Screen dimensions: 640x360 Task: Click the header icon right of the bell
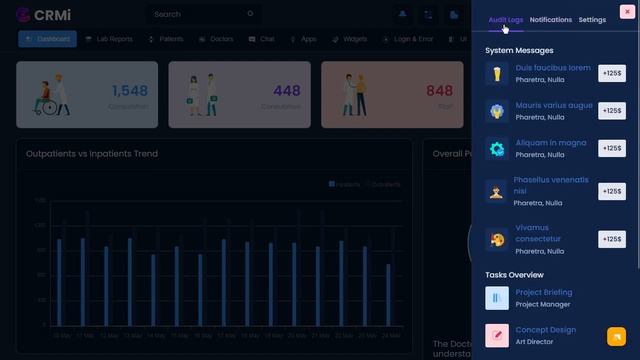[428, 15]
